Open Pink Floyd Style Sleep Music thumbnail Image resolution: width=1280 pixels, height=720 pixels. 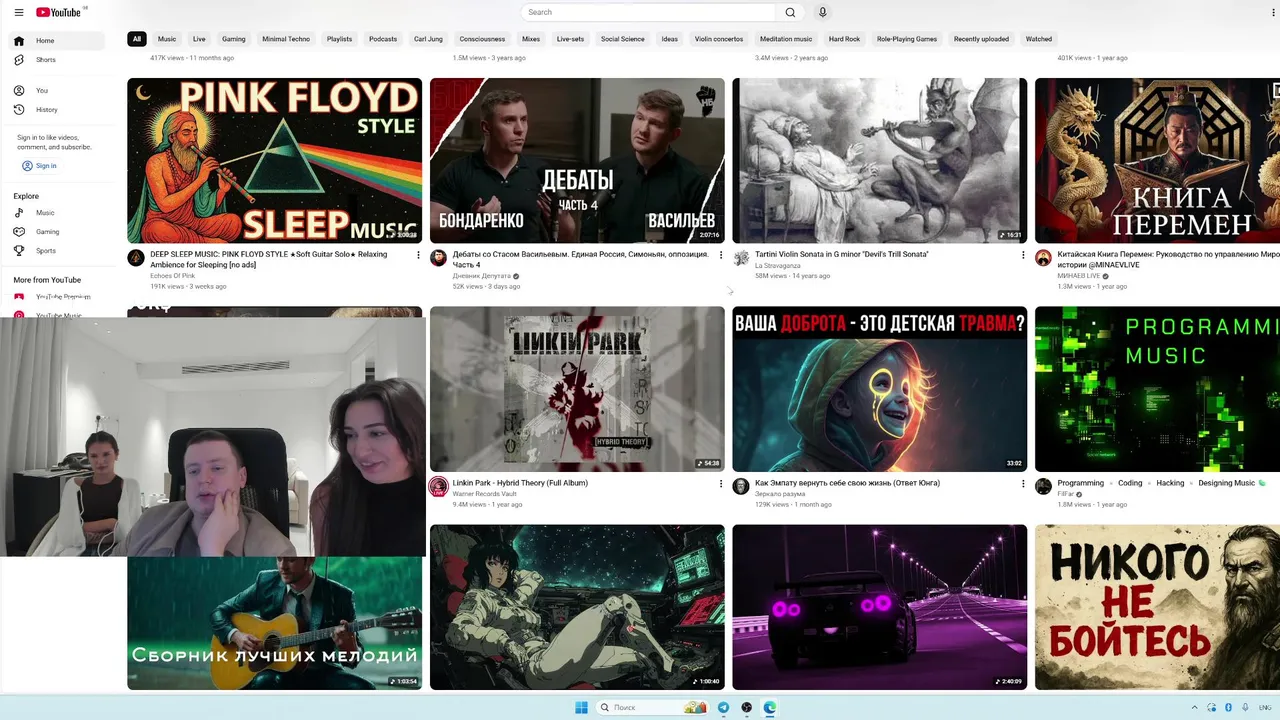coord(275,161)
